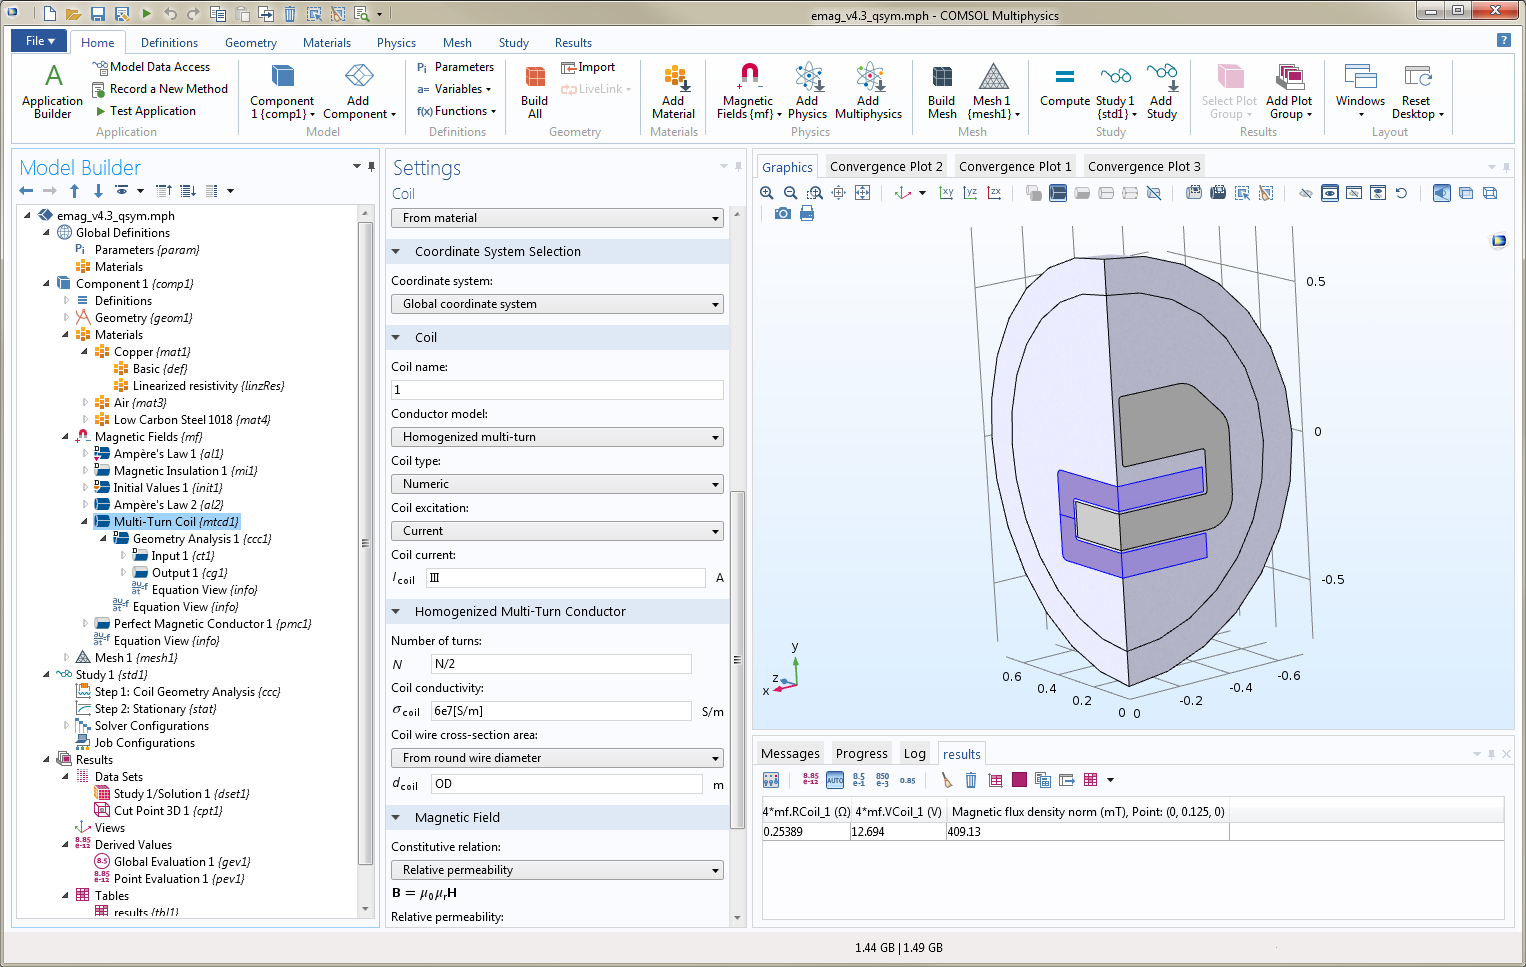The height and width of the screenshot is (967, 1526).
Task: Open Magnetic Fields physics button
Action: 748,90
